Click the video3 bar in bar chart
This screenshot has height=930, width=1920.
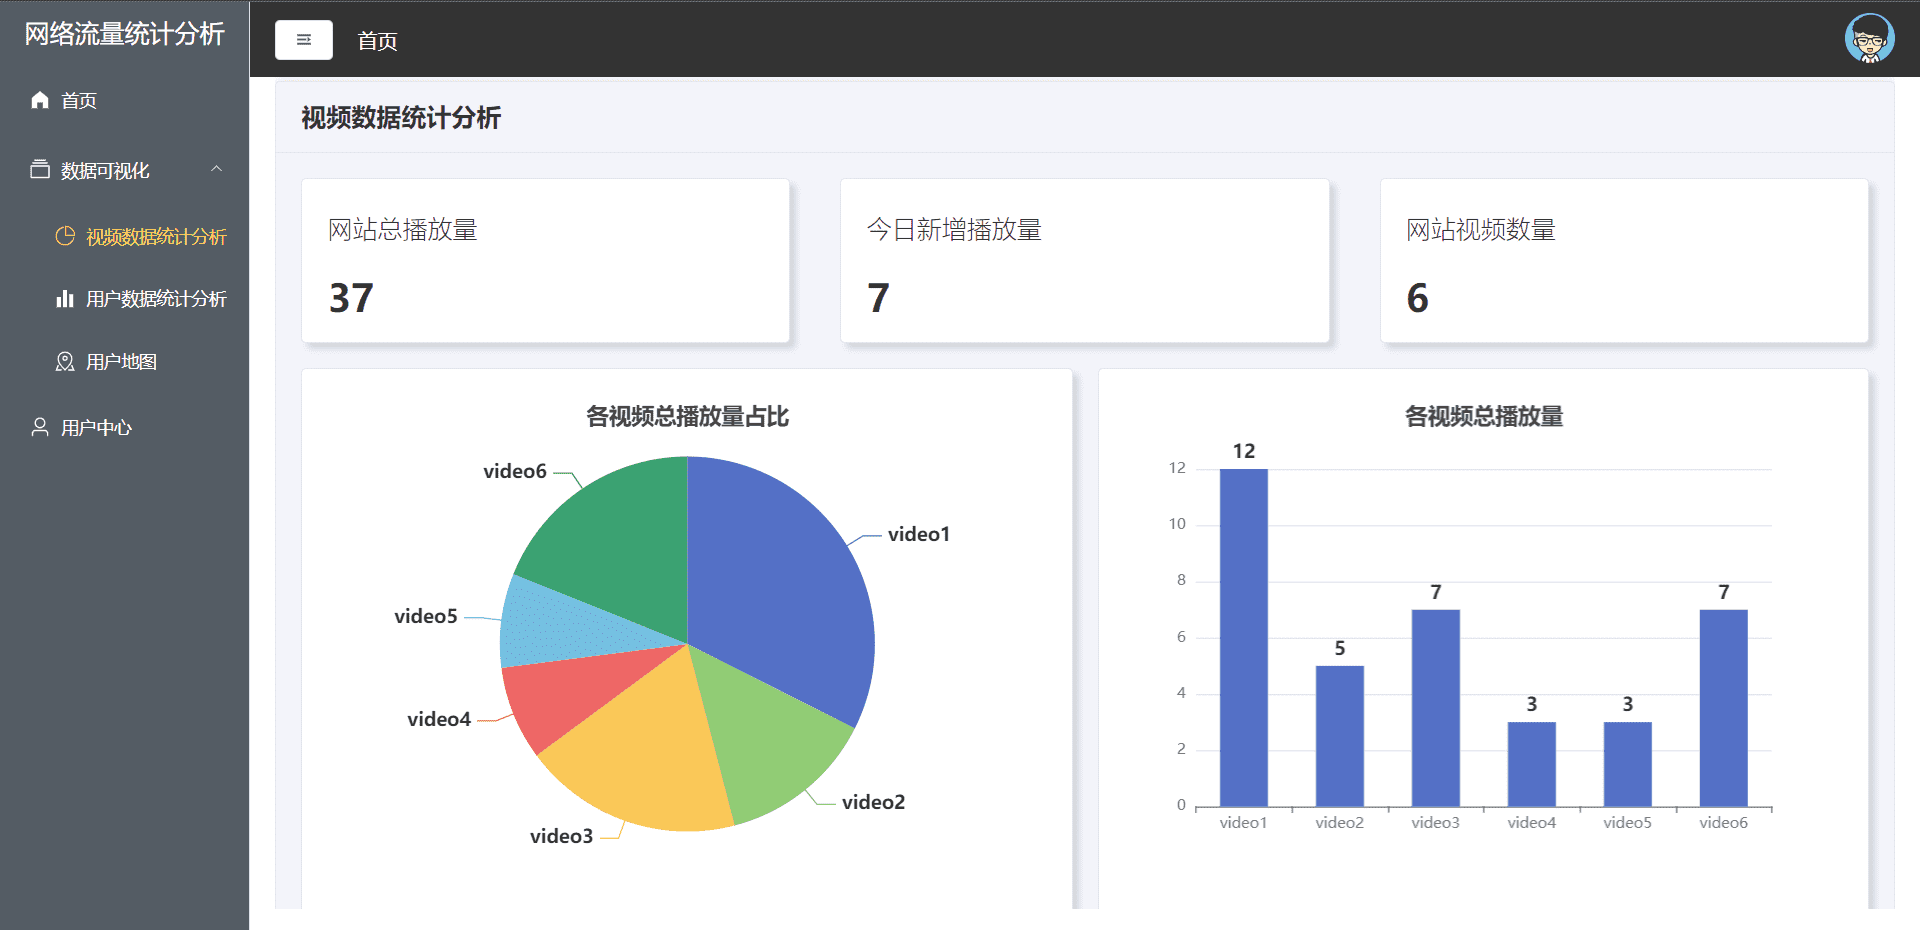[x=1435, y=708]
